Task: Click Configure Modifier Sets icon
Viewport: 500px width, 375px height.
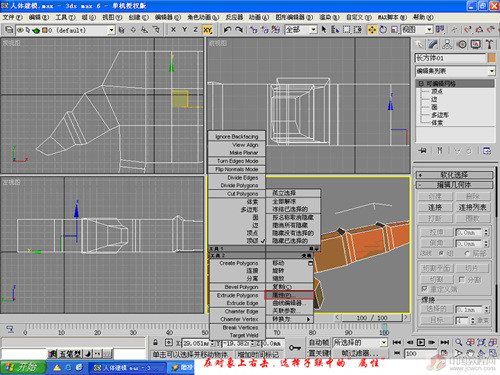Action: click(x=487, y=151)
